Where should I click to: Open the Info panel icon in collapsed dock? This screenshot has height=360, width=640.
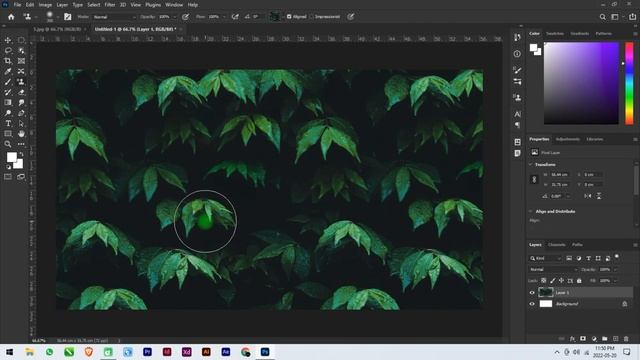[x=517, y=53]
